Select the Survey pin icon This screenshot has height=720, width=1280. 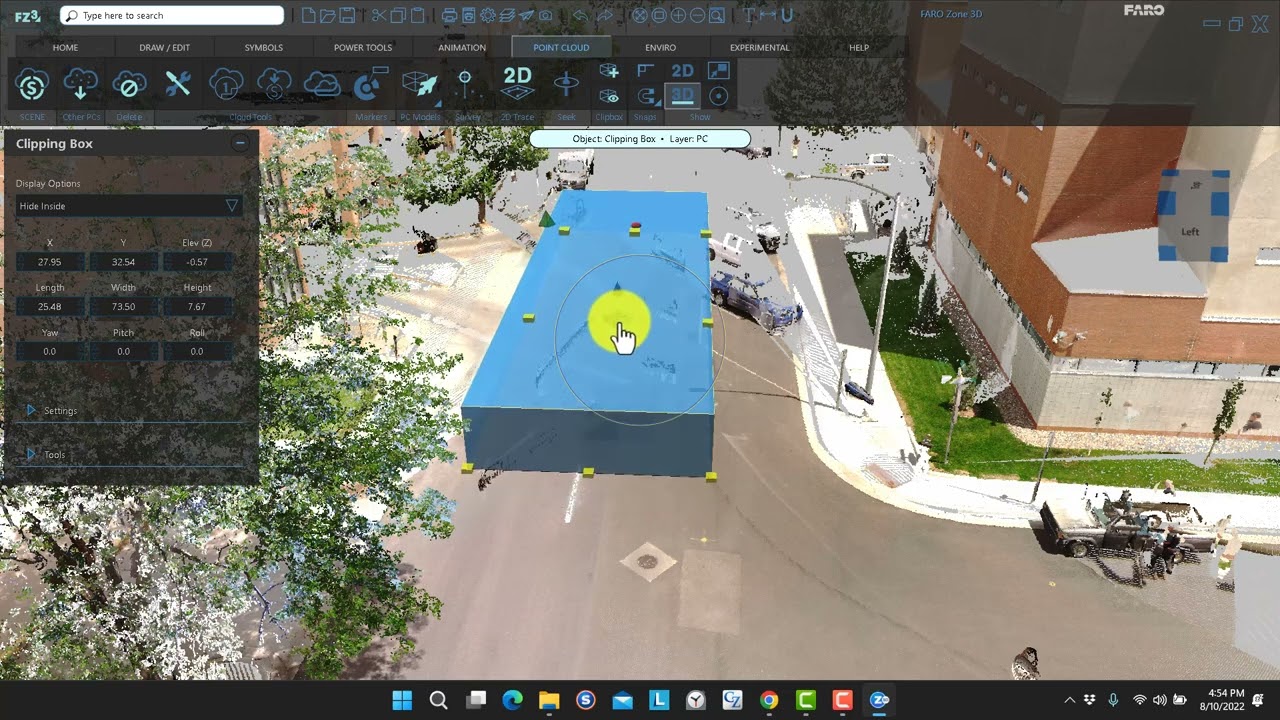pos(465,84)
